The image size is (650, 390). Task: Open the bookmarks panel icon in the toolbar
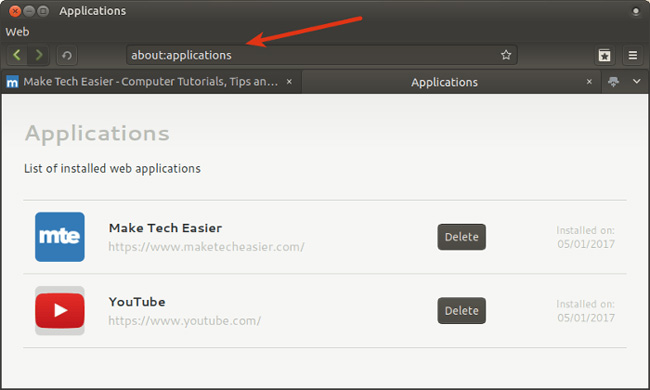point(604,55)
